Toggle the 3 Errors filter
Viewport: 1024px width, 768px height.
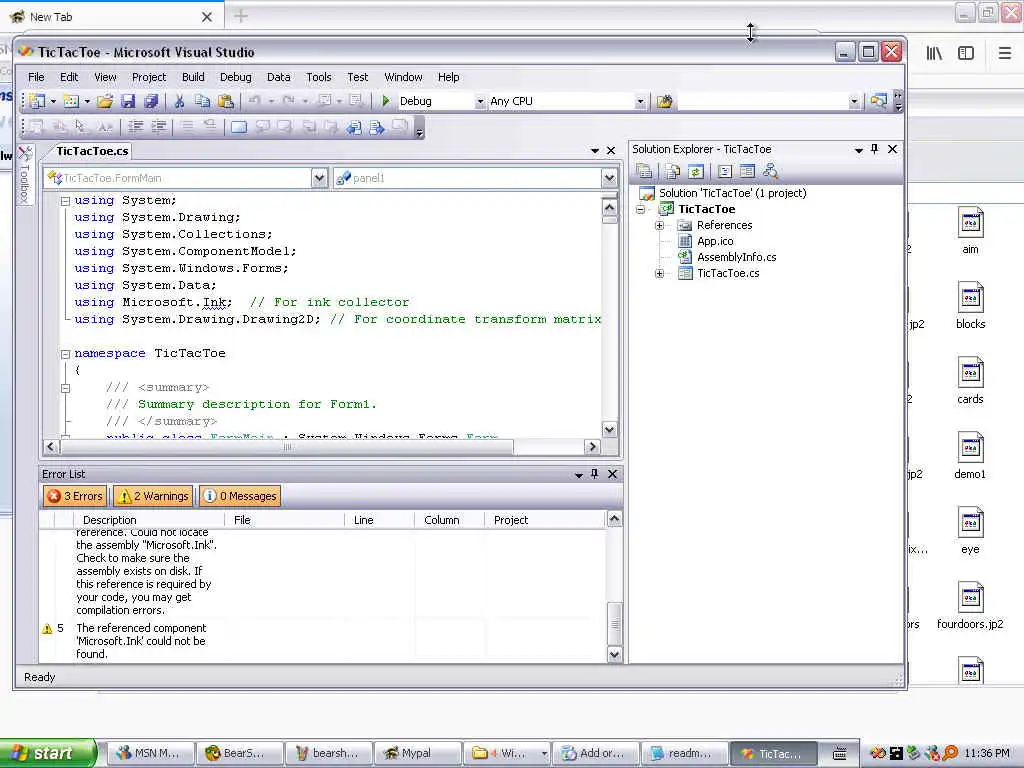(75, 496)
